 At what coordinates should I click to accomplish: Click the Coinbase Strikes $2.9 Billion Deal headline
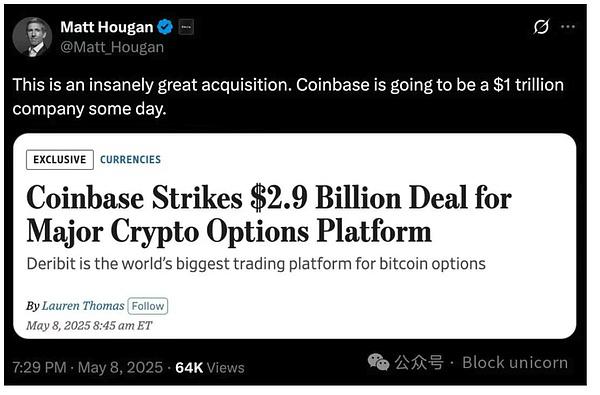pyautogui.click(x=269, y=214)
